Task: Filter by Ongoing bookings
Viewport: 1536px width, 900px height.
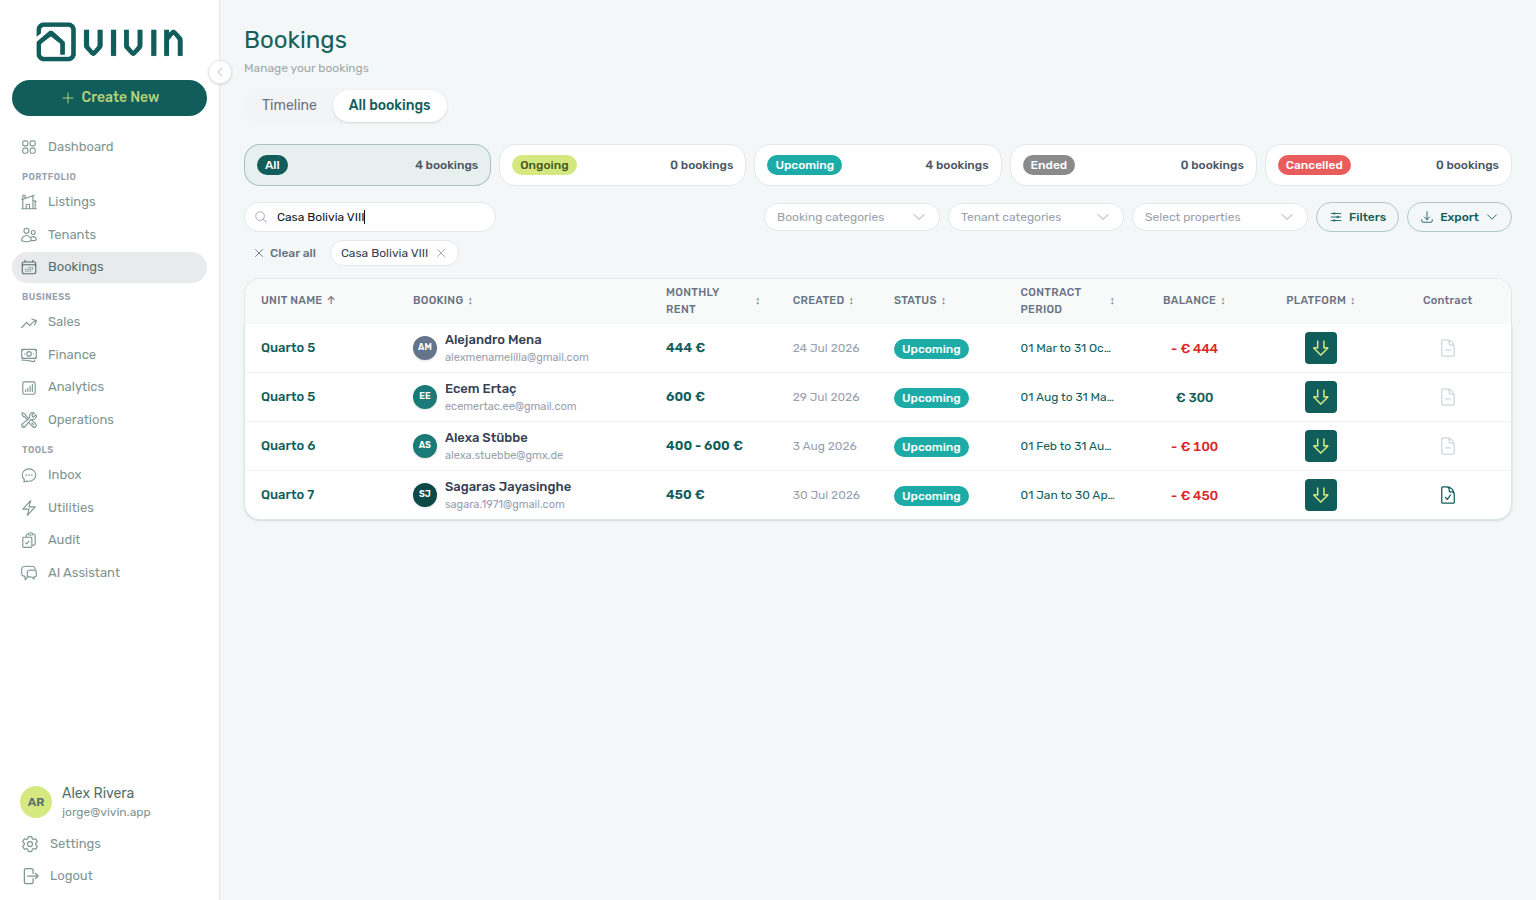Action: click(622, 165)
